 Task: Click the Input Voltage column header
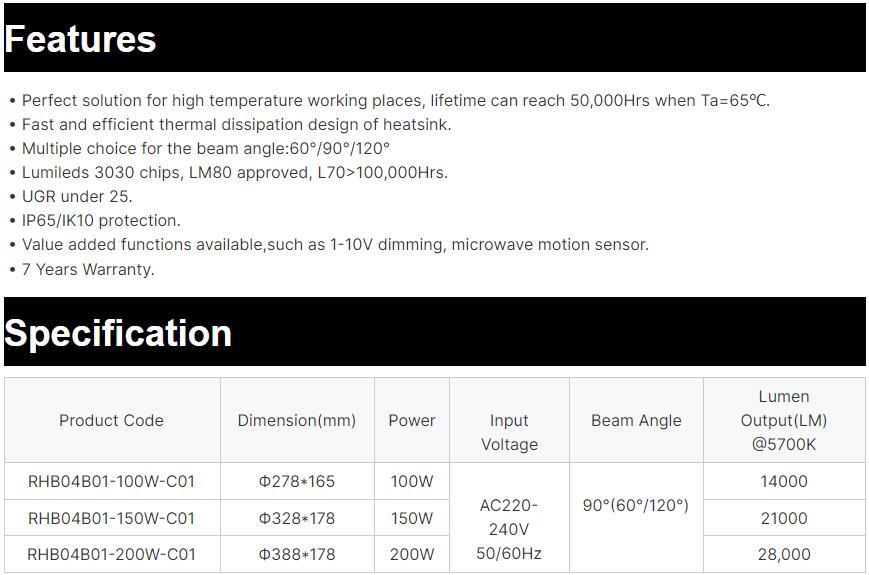point(509,432)
